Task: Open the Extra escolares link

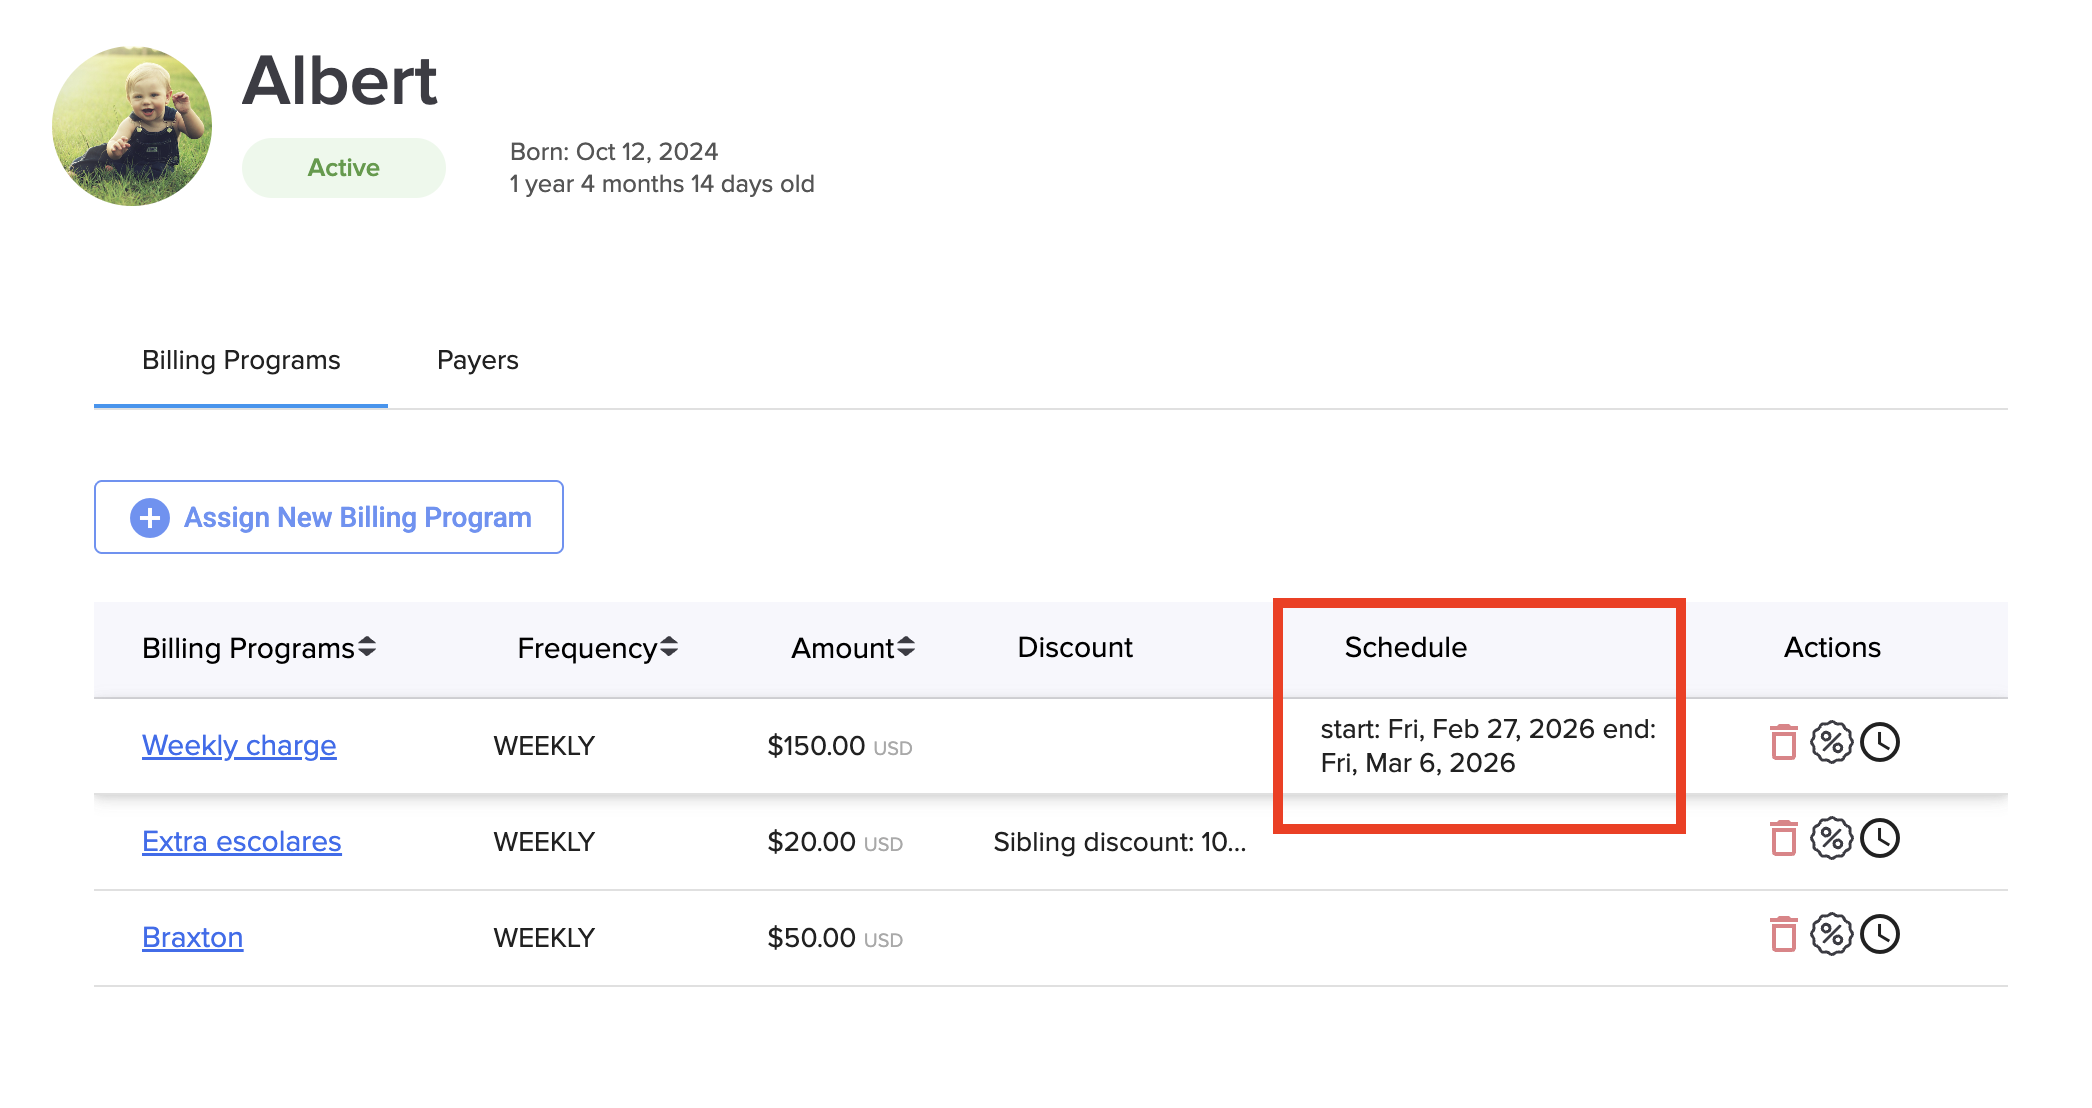Action: pyautogui.click(x=241, y=842)
